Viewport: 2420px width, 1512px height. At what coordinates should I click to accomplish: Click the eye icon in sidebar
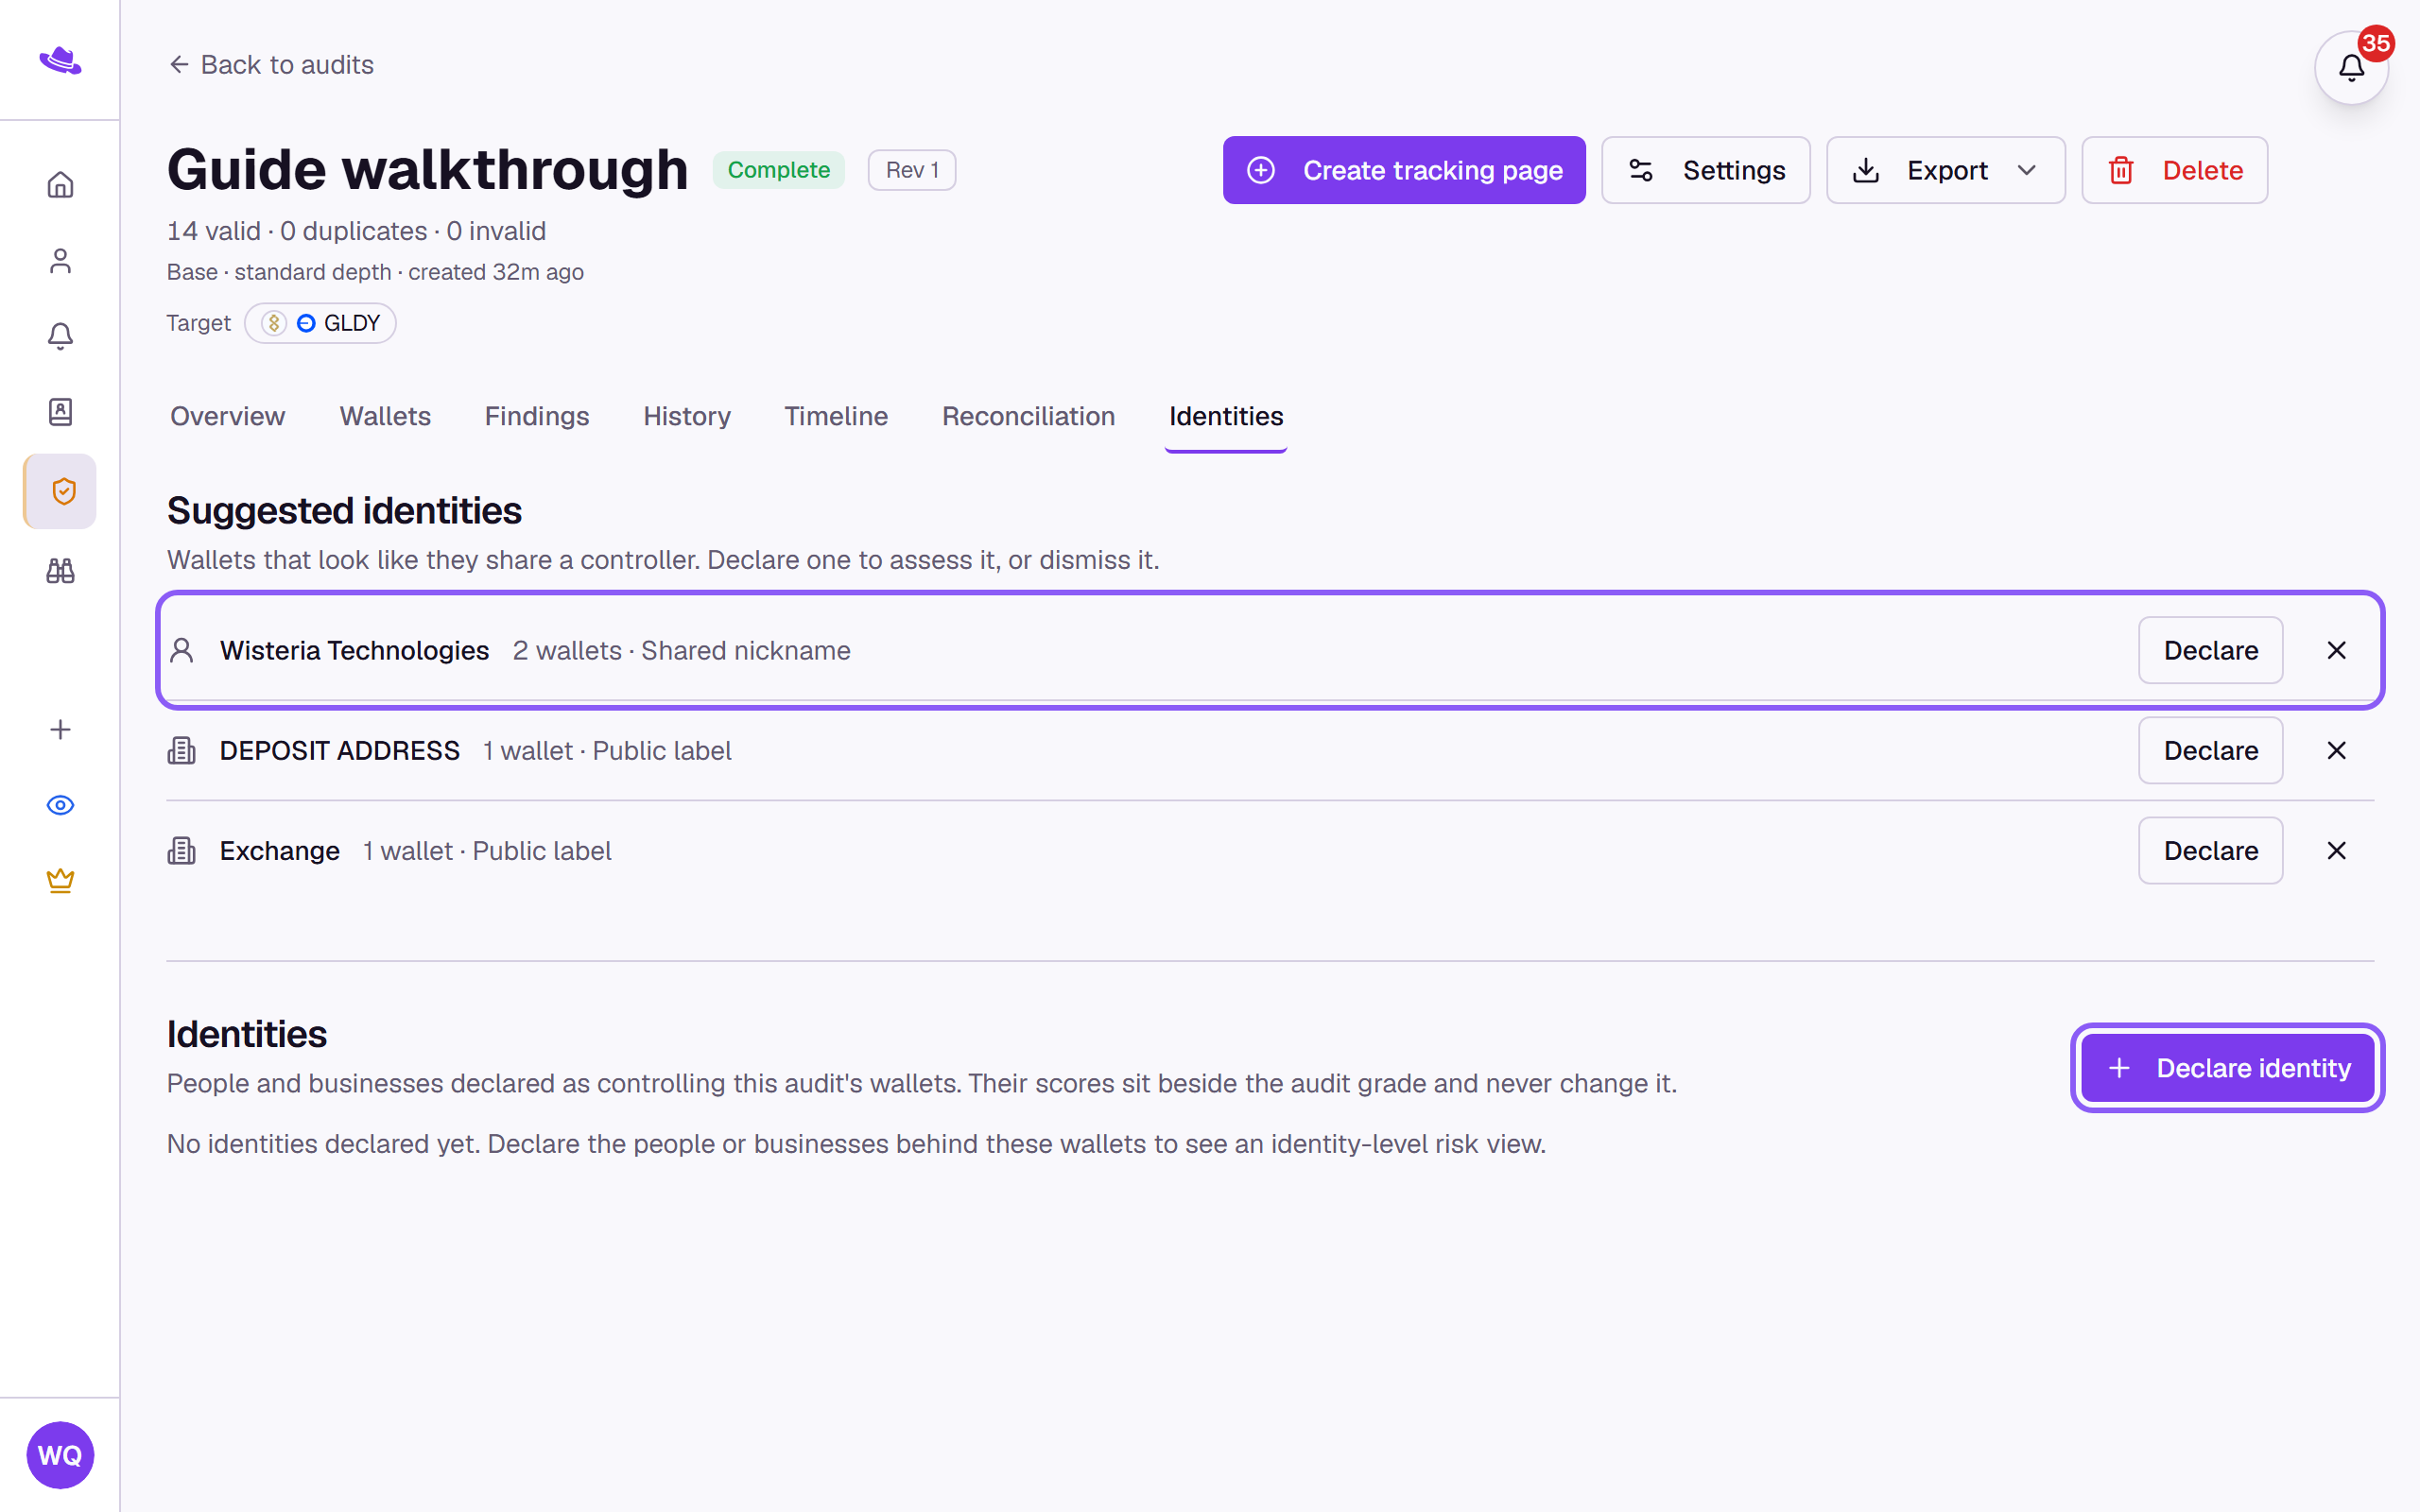60,805
